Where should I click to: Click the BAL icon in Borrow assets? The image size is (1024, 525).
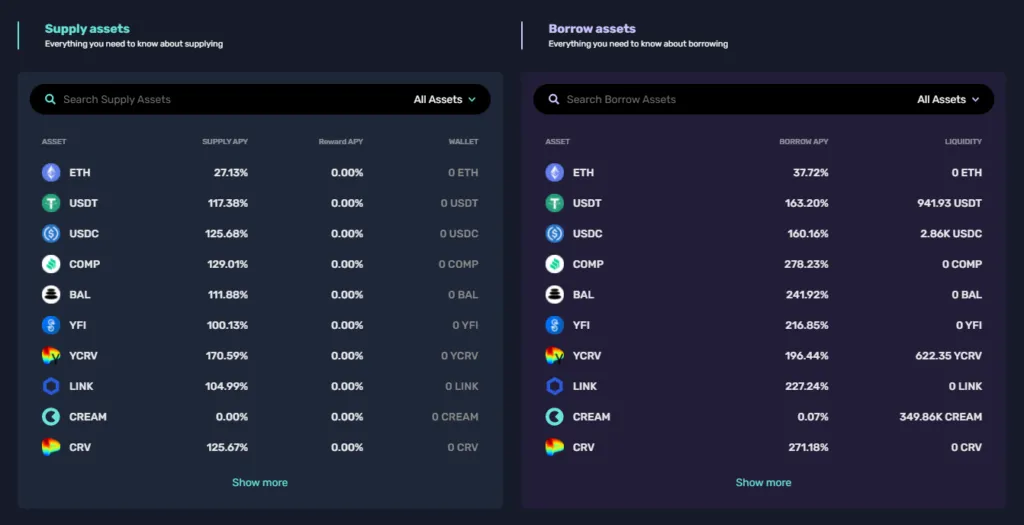tap(554, 294)
